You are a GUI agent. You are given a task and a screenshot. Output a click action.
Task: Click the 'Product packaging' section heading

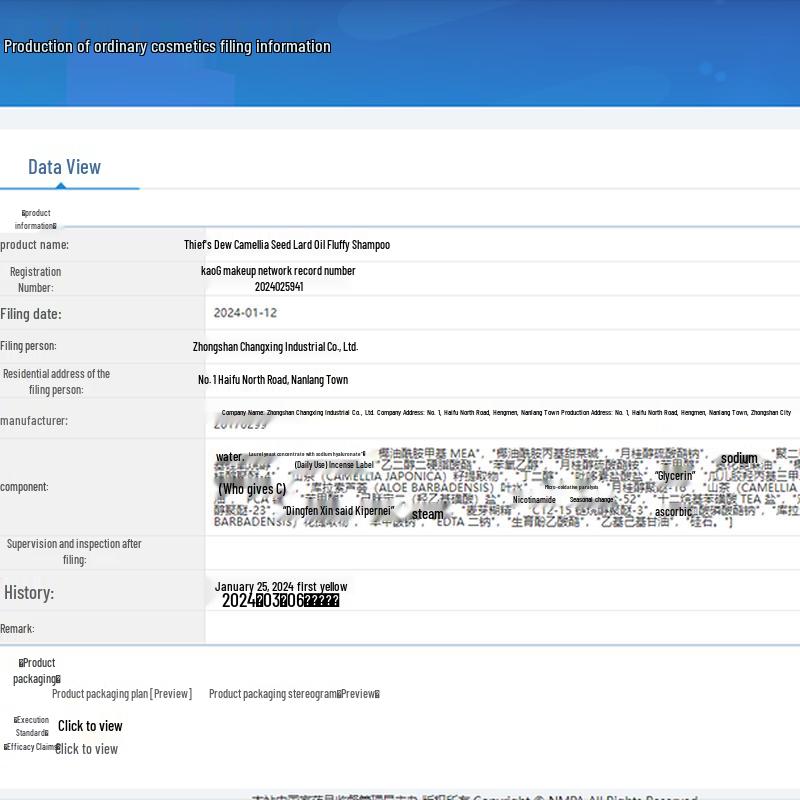pyautogui.click(x=37, y=671)
